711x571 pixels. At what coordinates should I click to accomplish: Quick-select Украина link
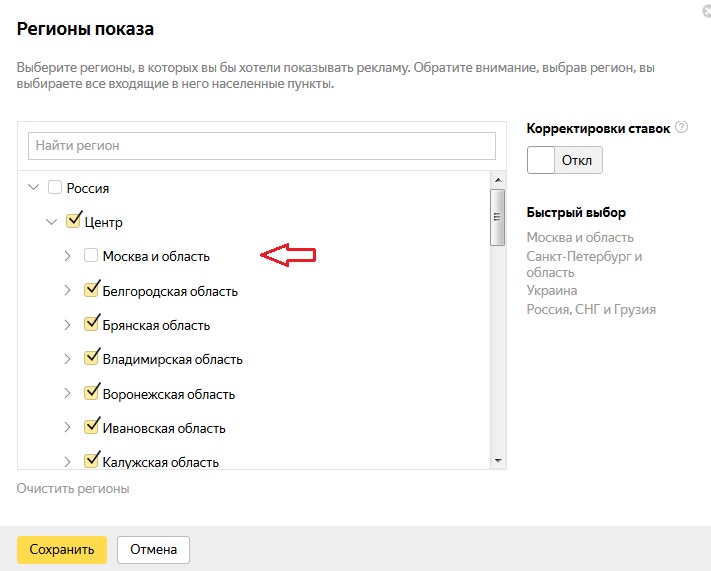(552, 290)
